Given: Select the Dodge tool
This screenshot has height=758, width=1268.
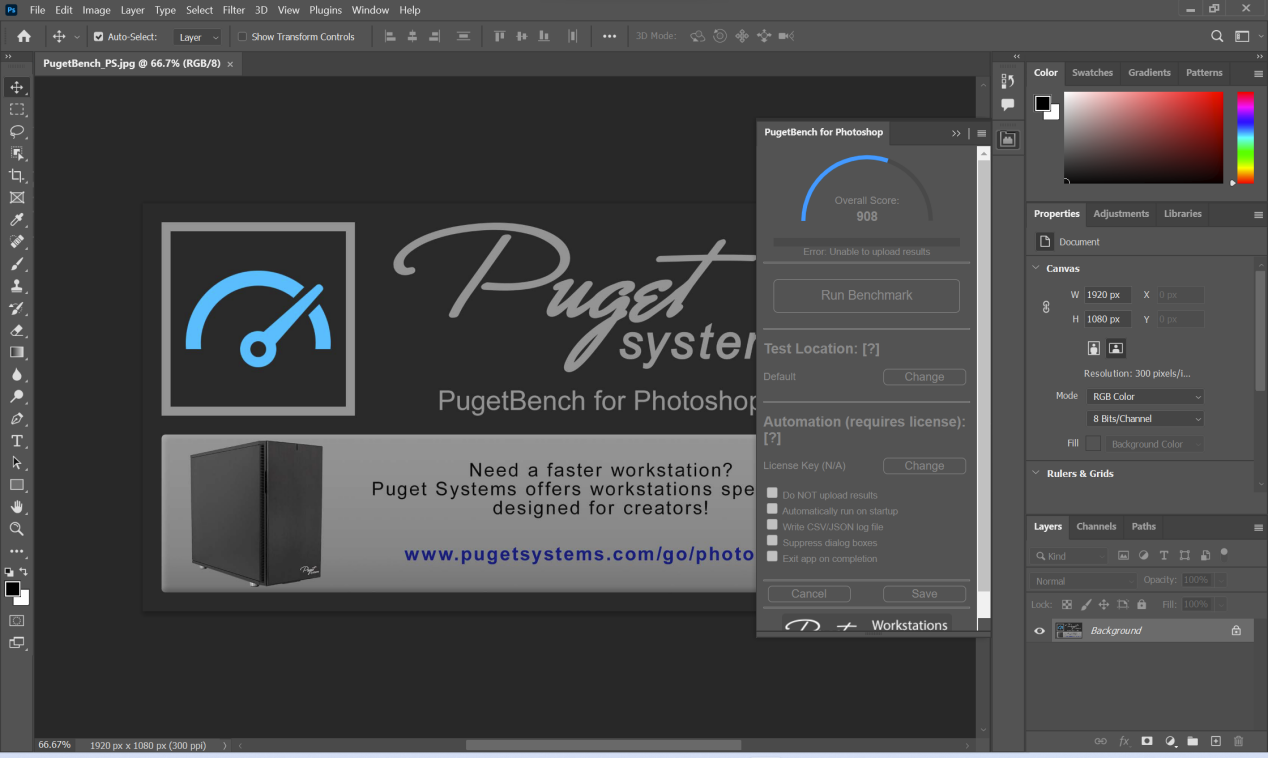Looking at the screenshot, I should (x=17, y=397).
